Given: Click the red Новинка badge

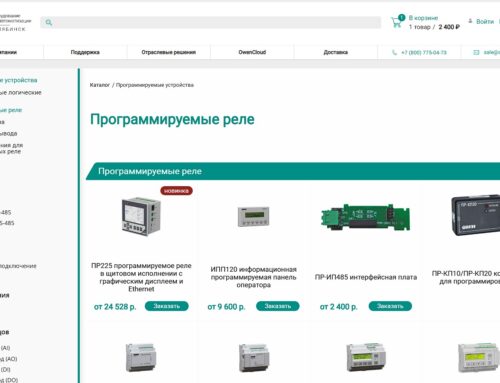Looking at the screenshot, I should [x=176, y=191].
